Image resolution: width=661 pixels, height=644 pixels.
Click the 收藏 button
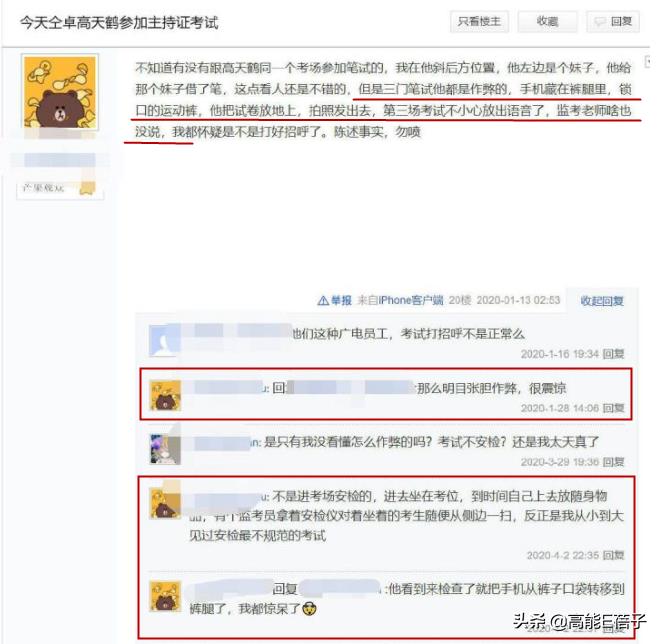[x=547, y=21]
